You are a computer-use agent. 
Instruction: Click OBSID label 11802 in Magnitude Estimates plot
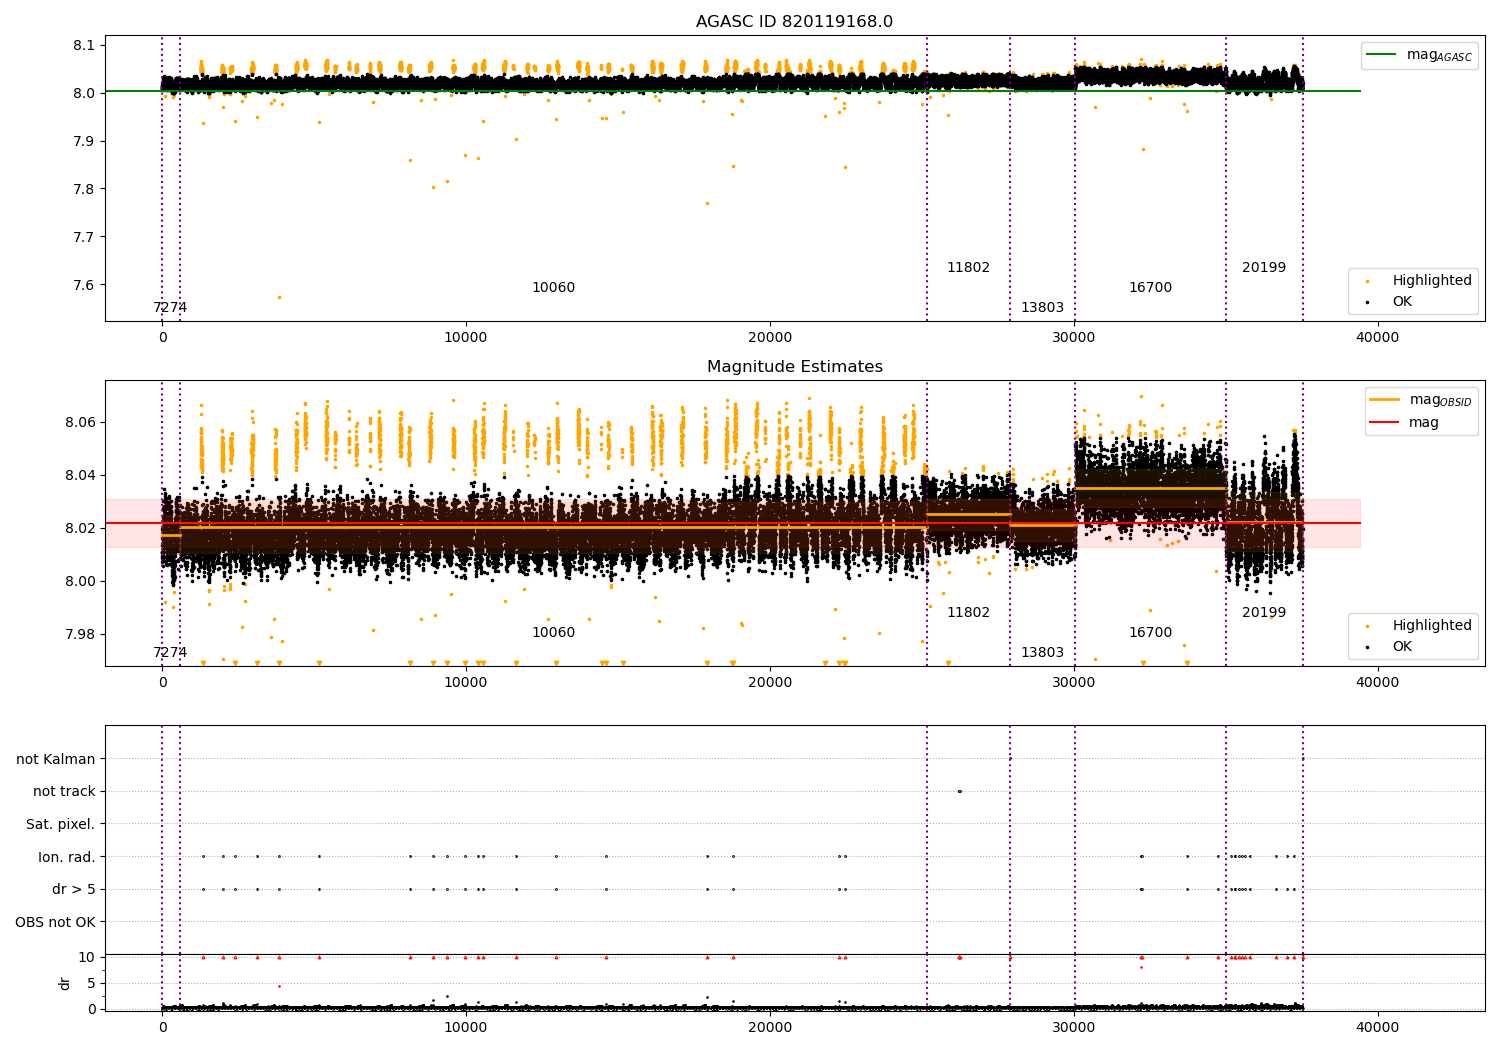(x=968, y=612)
